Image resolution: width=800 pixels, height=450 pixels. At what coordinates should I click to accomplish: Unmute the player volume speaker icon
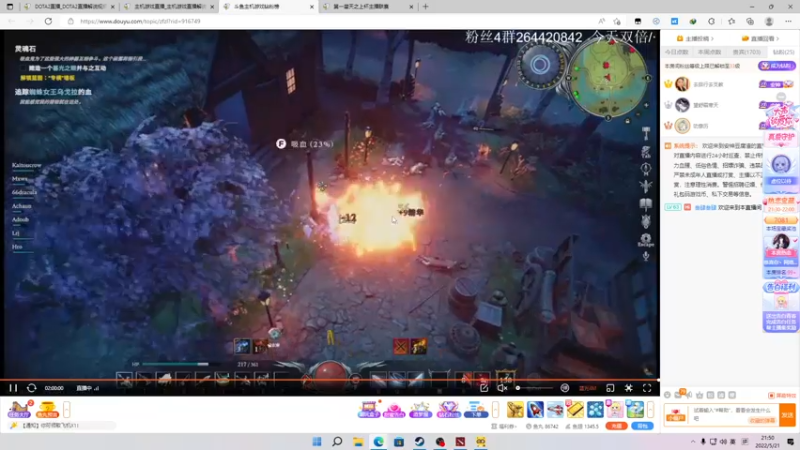(502, 388)
